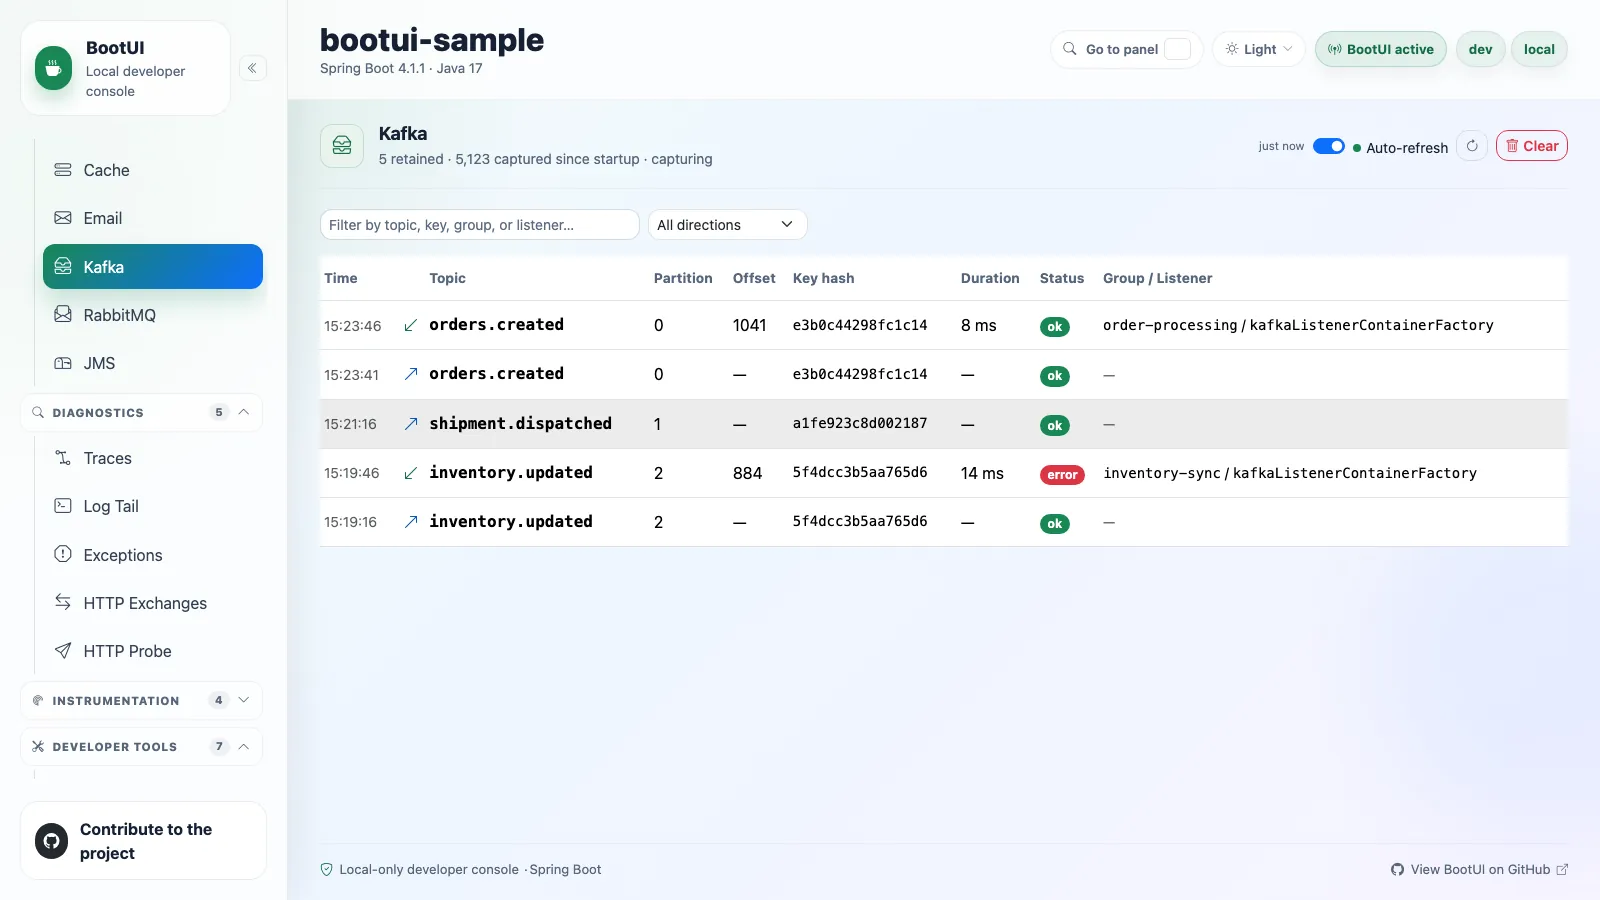
Task: Collapse the sidebar with the double-chevron icon
Action: (252, 68)
